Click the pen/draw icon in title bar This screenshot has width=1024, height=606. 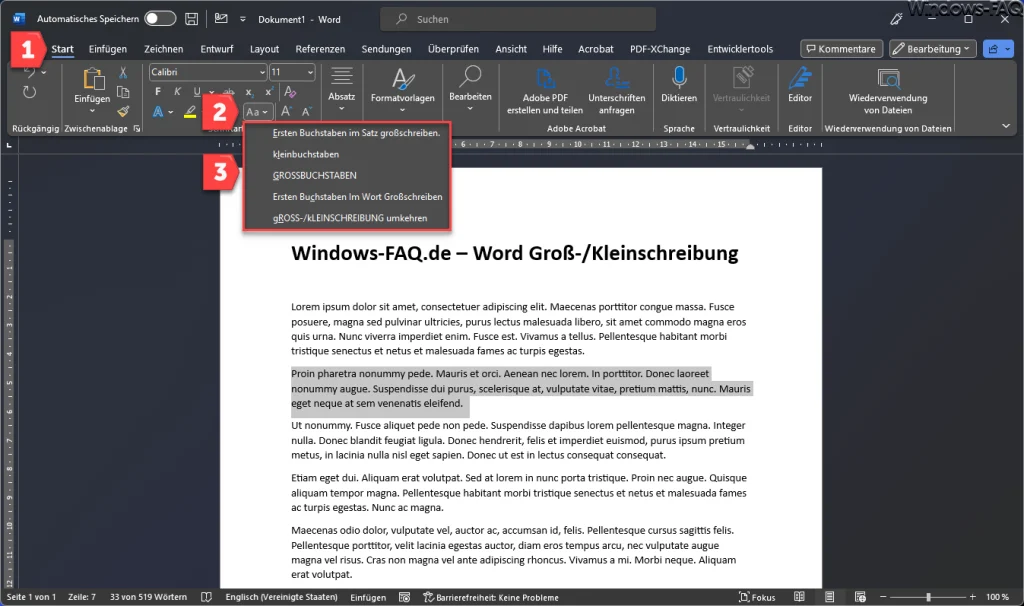pyautogui.click(x=897, y=19)
